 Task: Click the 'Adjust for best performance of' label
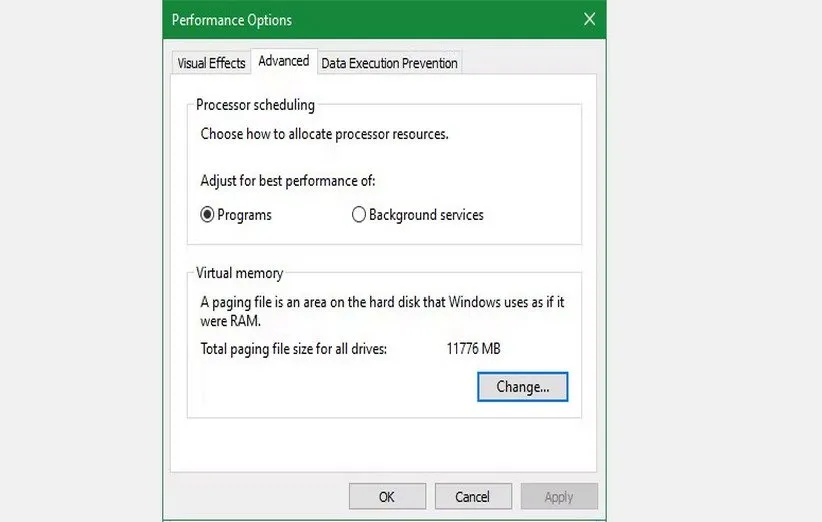(x=288, y=181)
